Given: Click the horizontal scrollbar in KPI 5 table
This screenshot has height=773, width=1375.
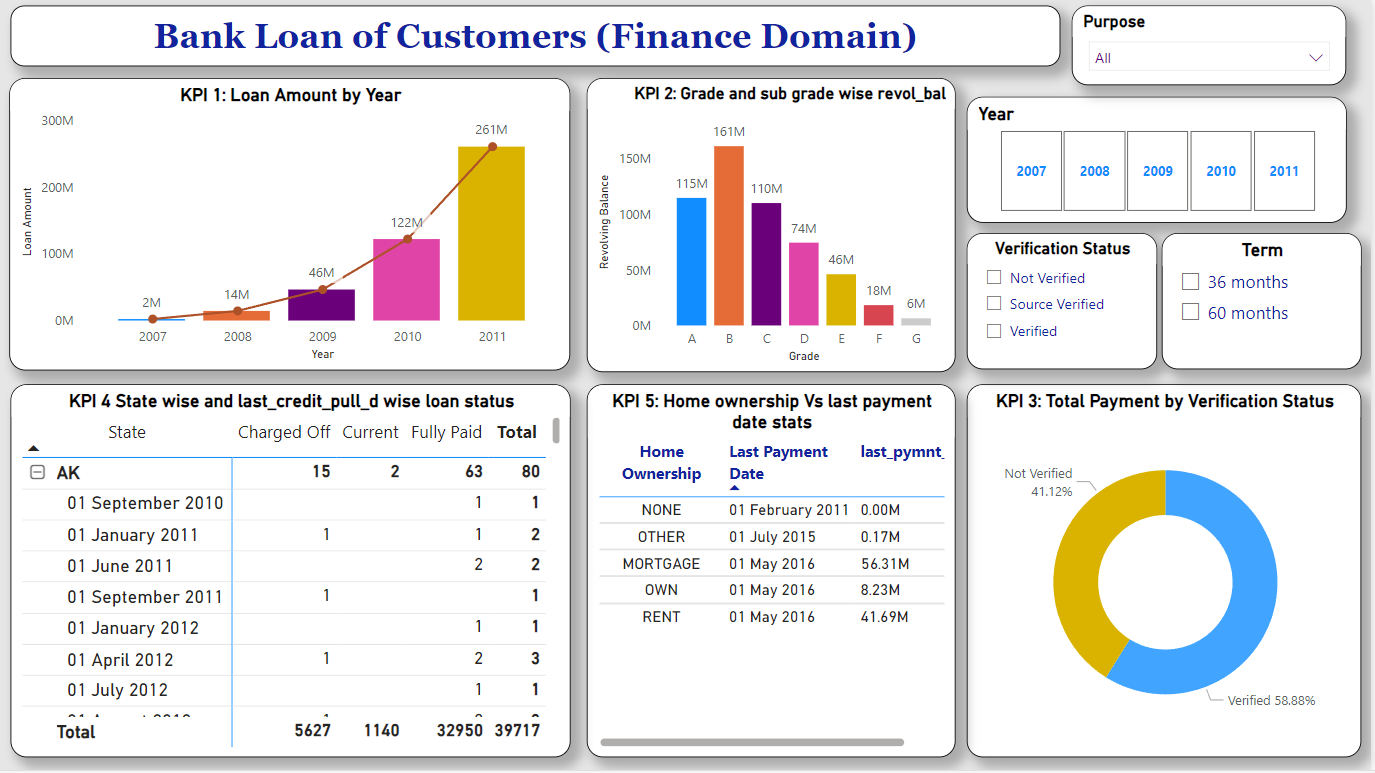Looking at the screenshot, I should tap(752, 742).
